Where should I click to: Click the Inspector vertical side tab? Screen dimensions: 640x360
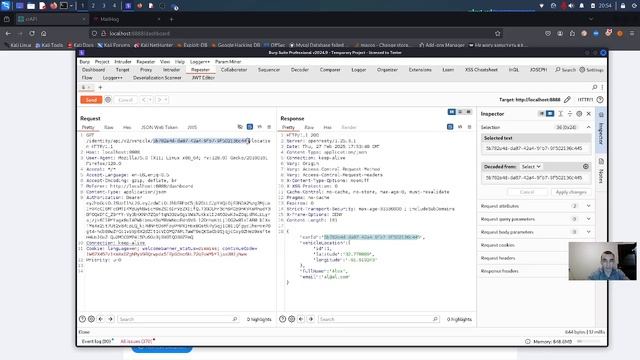[601, 130]
